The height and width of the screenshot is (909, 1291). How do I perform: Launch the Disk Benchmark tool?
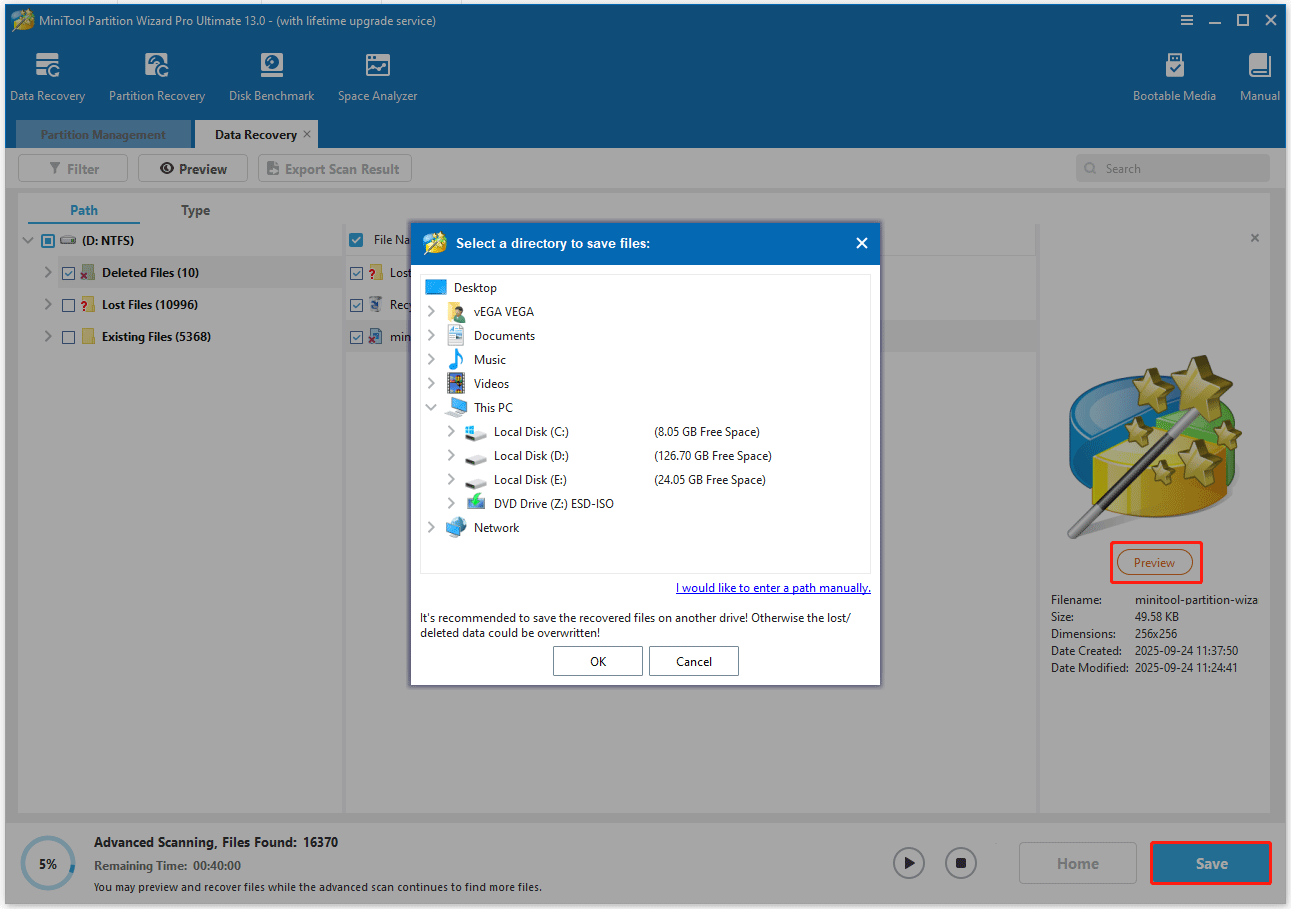(x=271, y=75)
